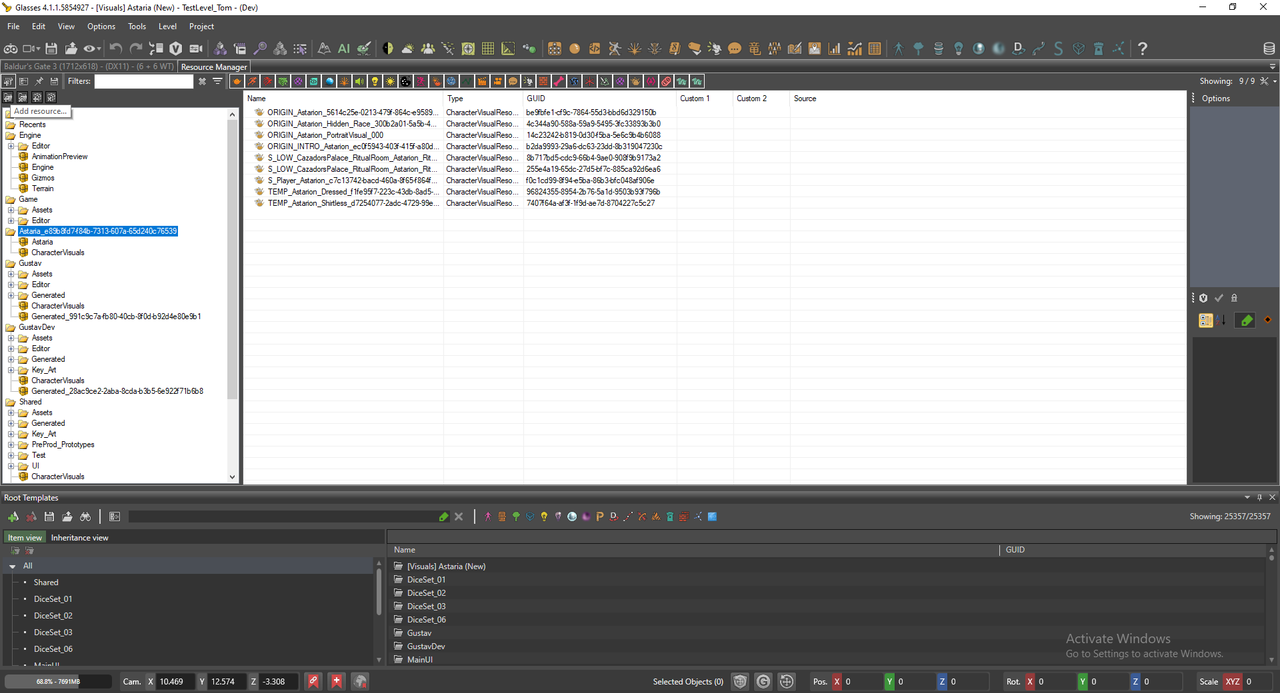The image size is (1280, 693).
Task: Click the grid icon in main toolbar
Action: [488, 48]
